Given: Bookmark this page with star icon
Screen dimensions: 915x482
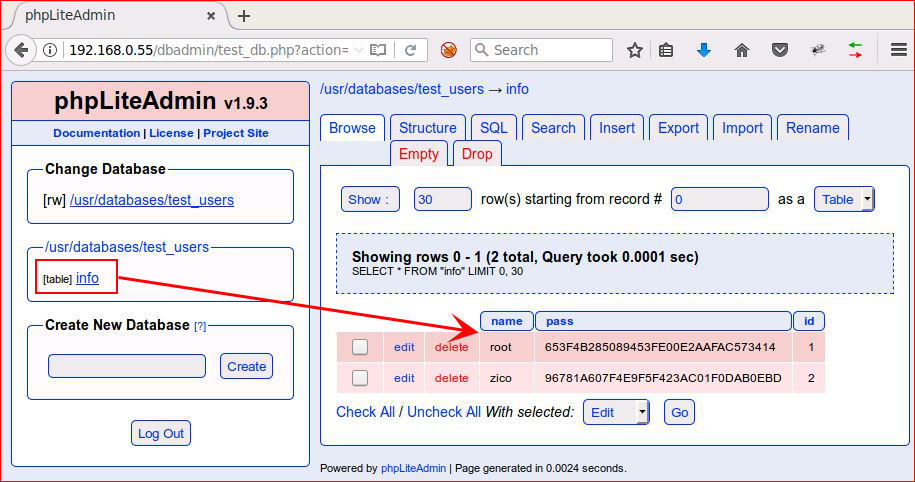Looking at the screenshot, I should (x=634, y=50).
